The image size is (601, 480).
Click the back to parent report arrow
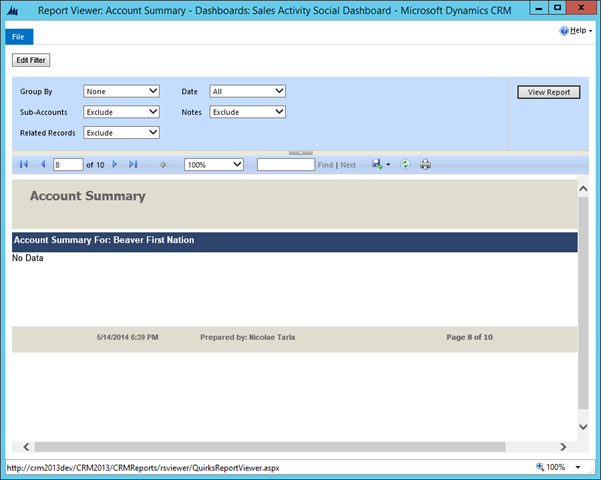[163, 164]
